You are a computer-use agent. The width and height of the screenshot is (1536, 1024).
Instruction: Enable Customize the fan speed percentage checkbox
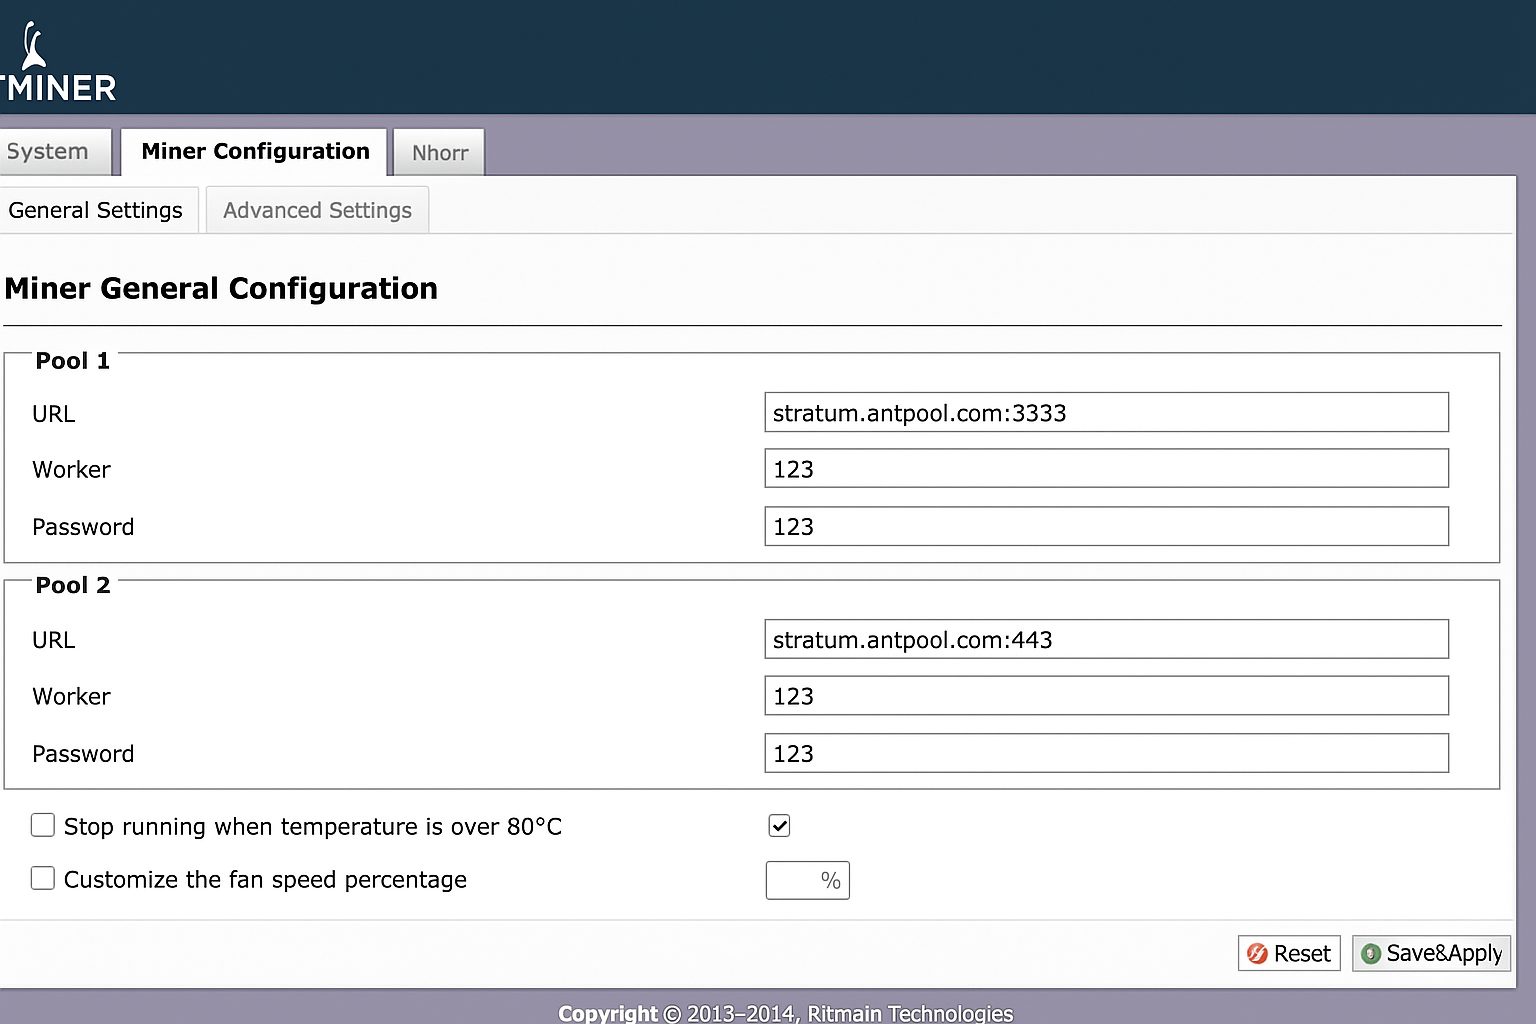[42, 878]
